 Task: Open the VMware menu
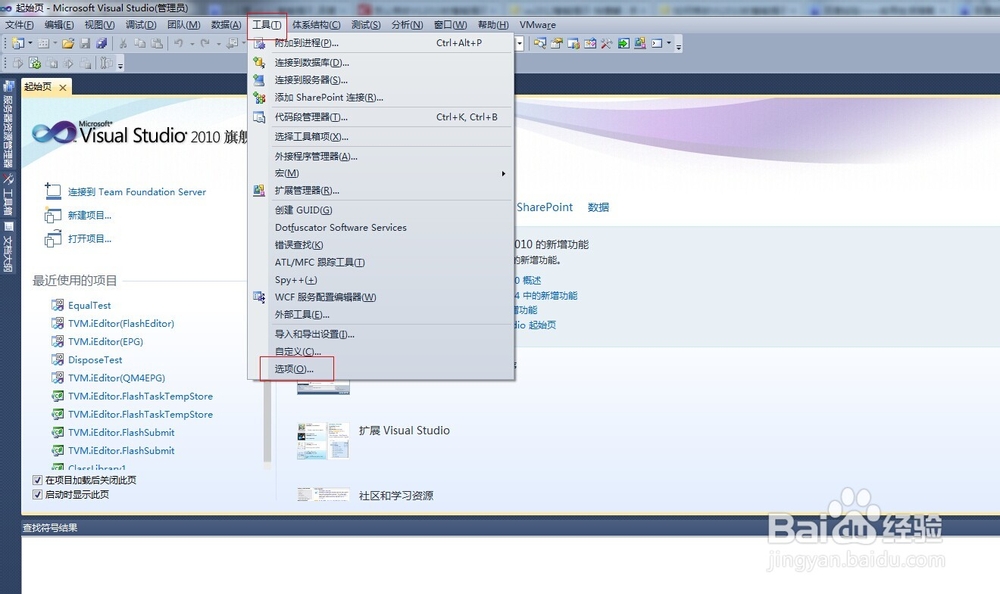point(538,25)
